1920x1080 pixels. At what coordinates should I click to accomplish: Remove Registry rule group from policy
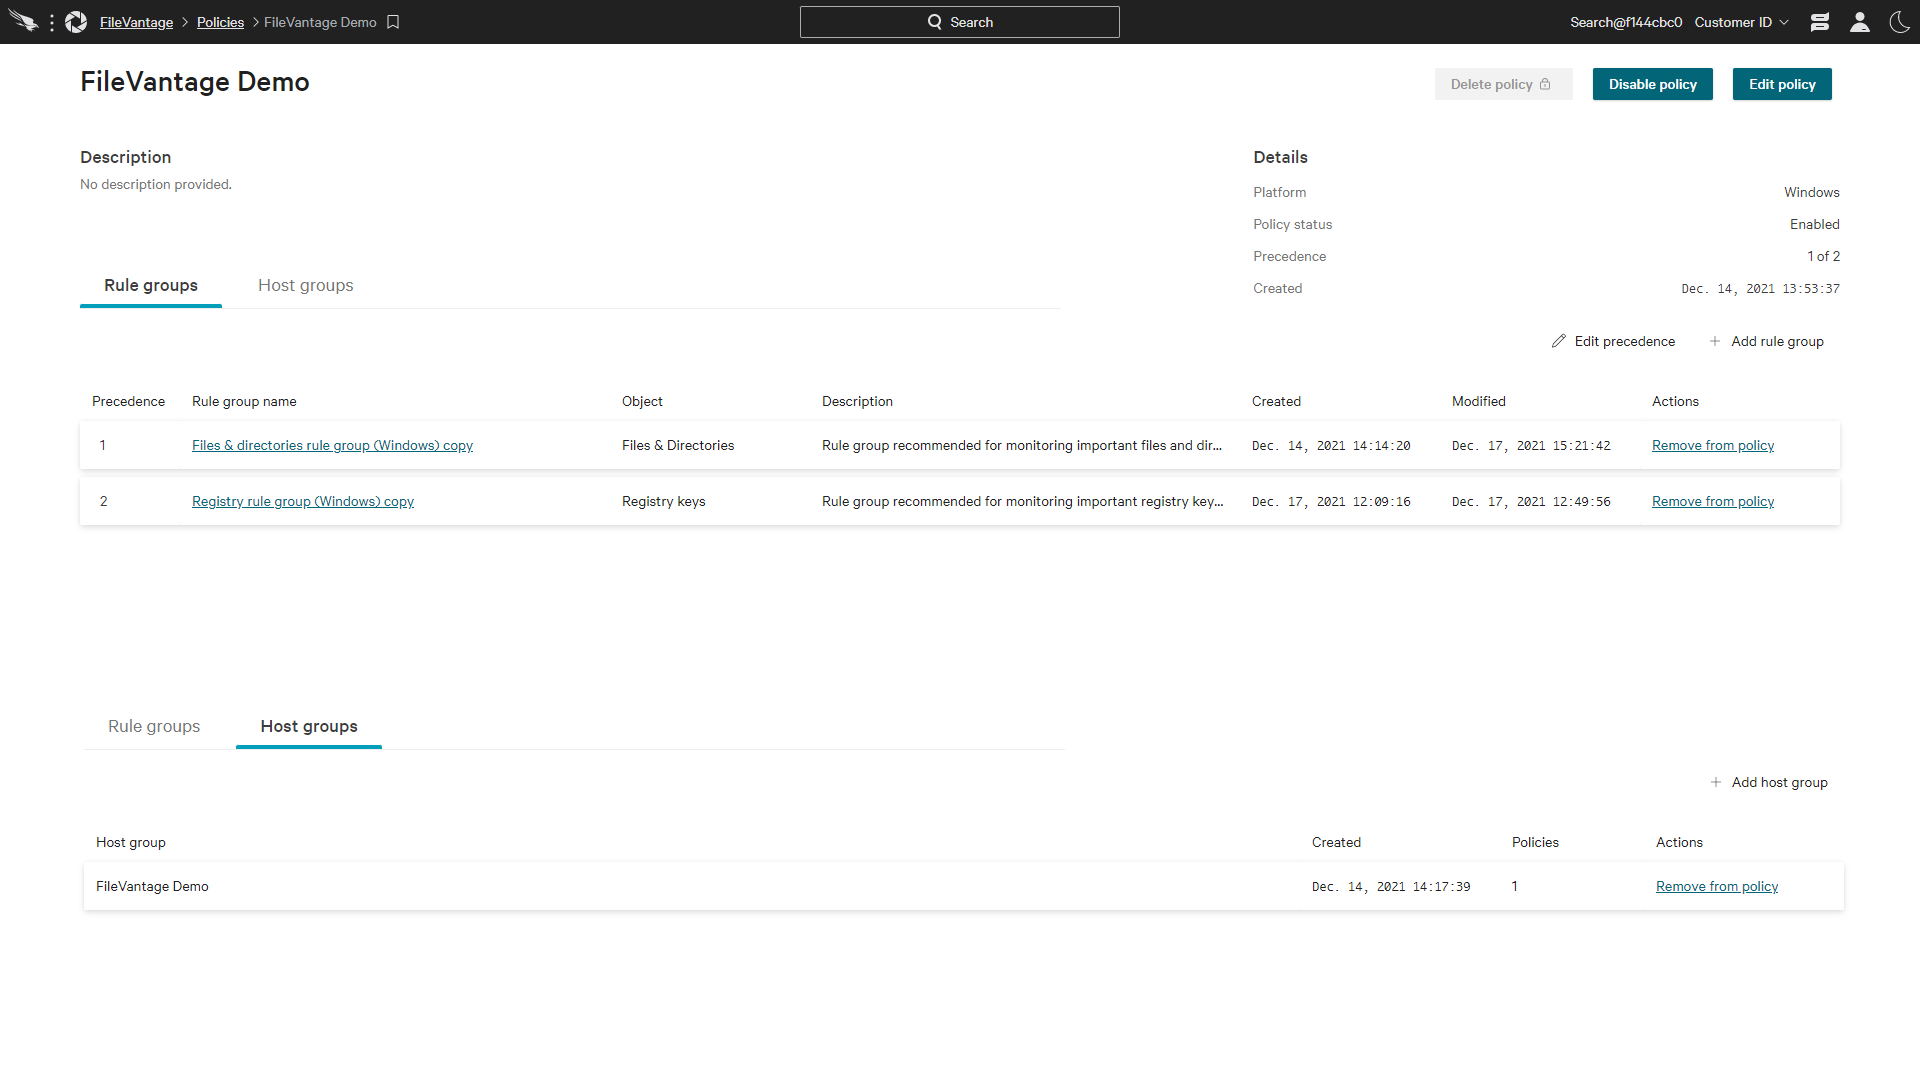(1713, 501)
